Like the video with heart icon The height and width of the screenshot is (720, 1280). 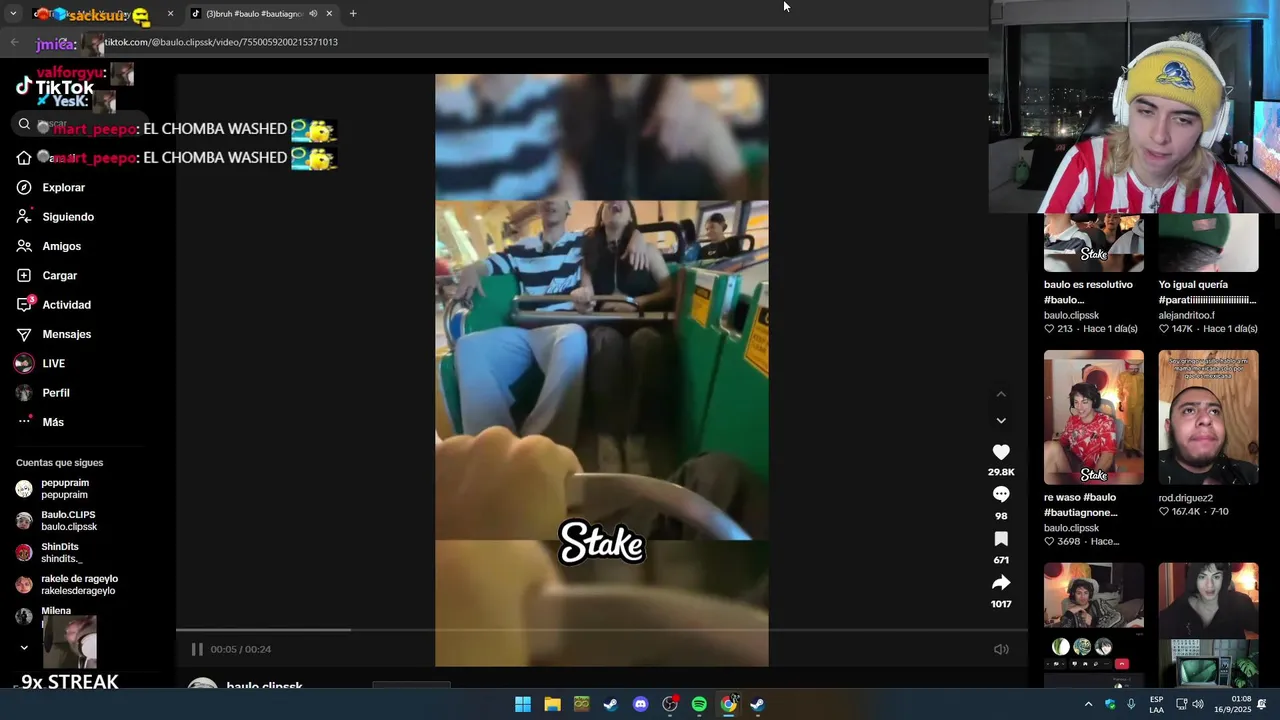pyautogui.click(x=1001, y=453)
